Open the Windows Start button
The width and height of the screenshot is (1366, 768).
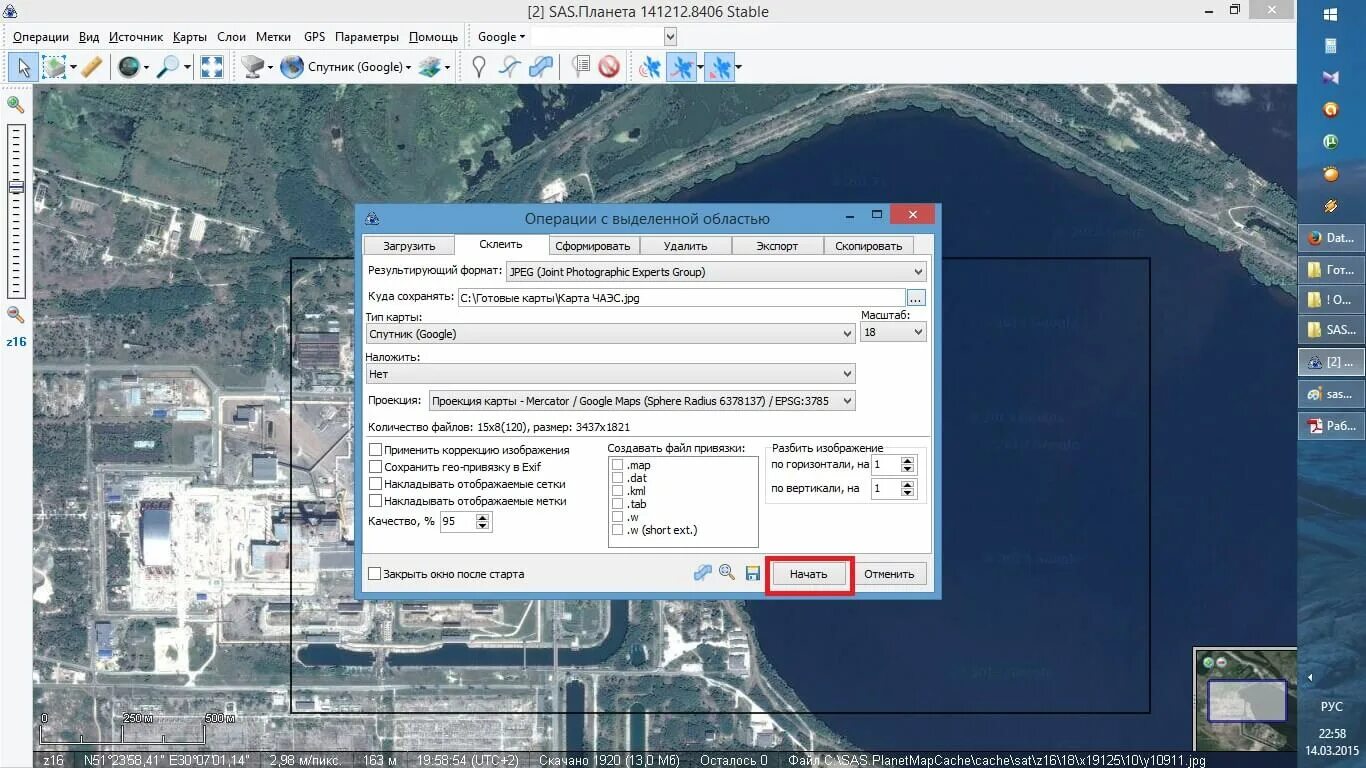(x=1331, y=14)
